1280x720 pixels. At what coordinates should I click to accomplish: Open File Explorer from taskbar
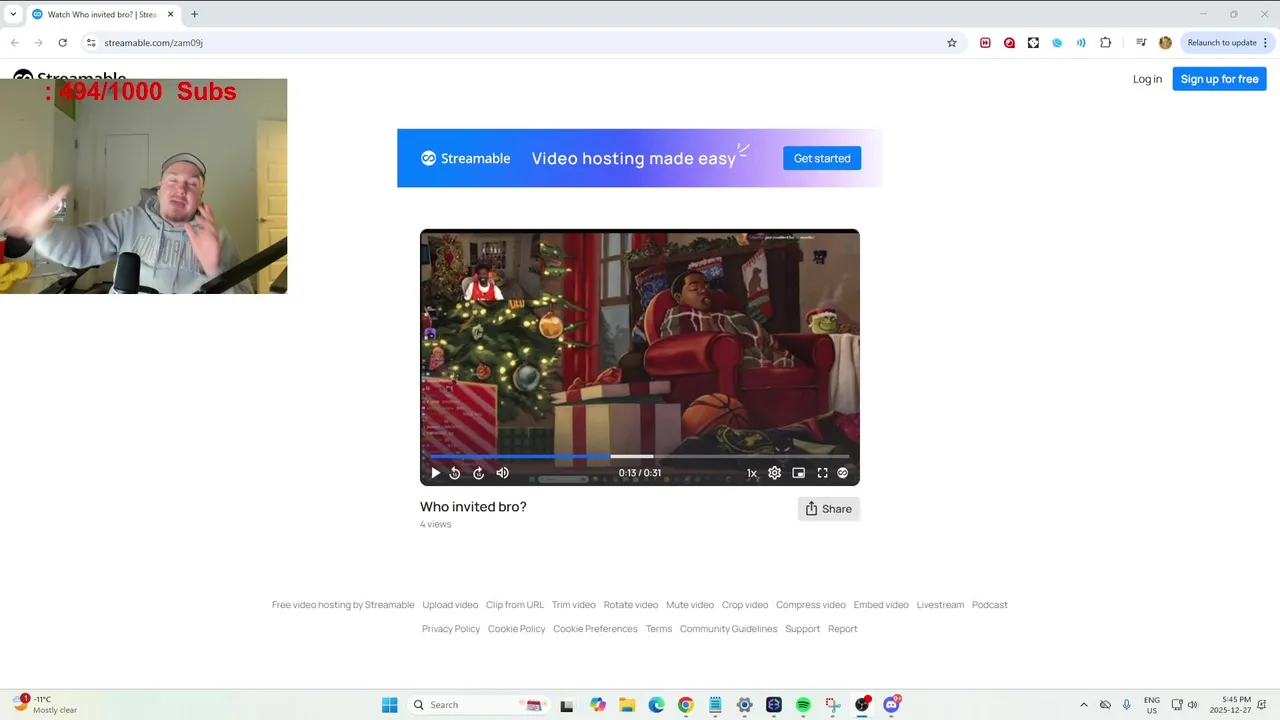(627, 705)
